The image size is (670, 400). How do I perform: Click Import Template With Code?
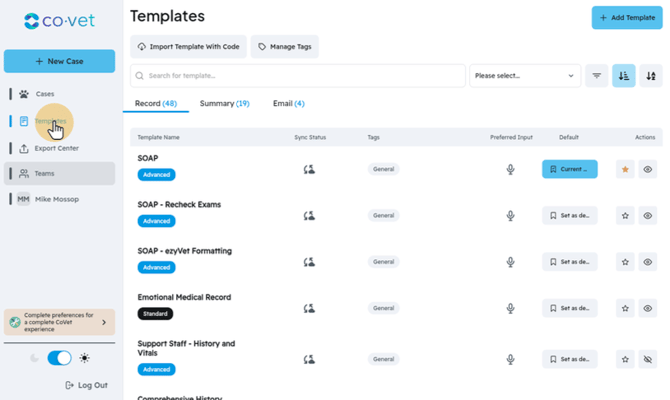[188, 47]
